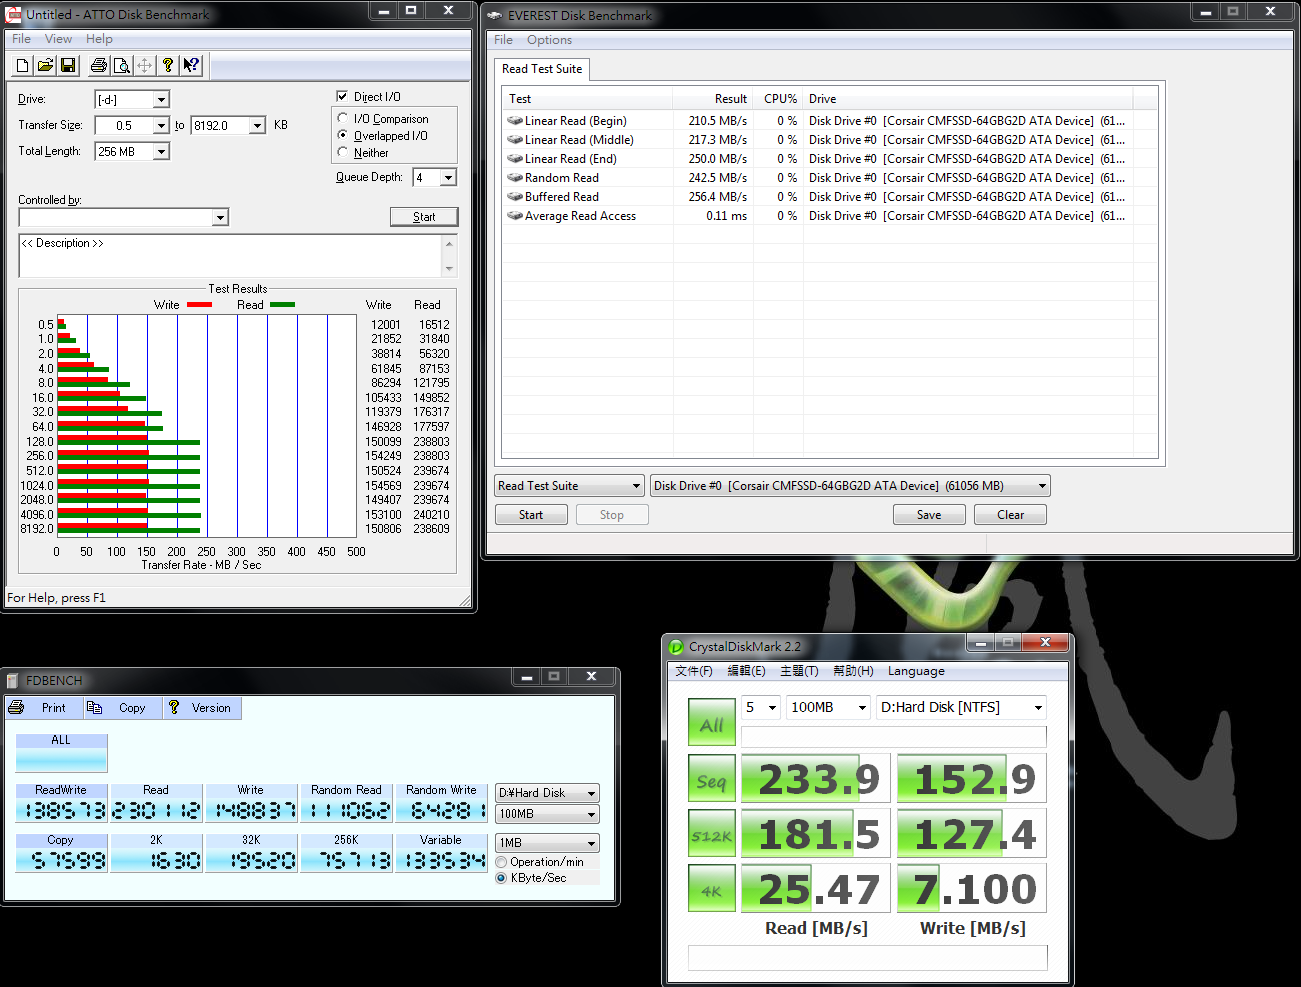Click Description box scroll down arrow
Image resolution: width=1301 pixels, height=987 pixels.
pos(449,268)
